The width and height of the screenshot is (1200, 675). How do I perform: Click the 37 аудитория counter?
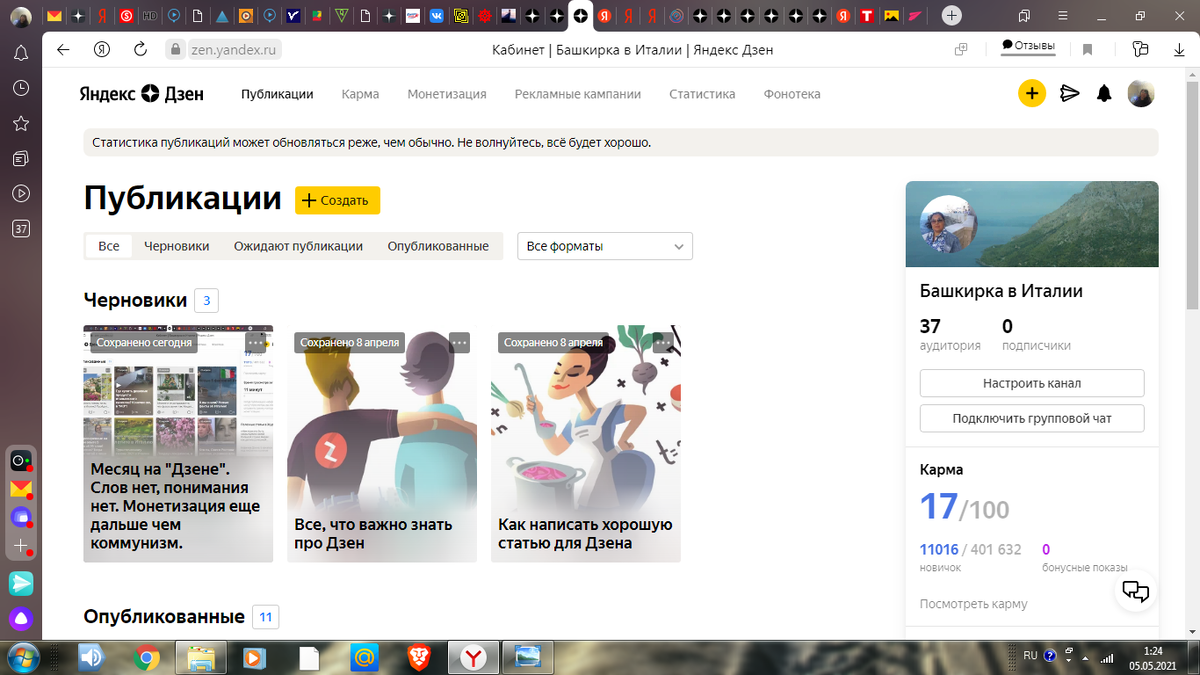949,334
